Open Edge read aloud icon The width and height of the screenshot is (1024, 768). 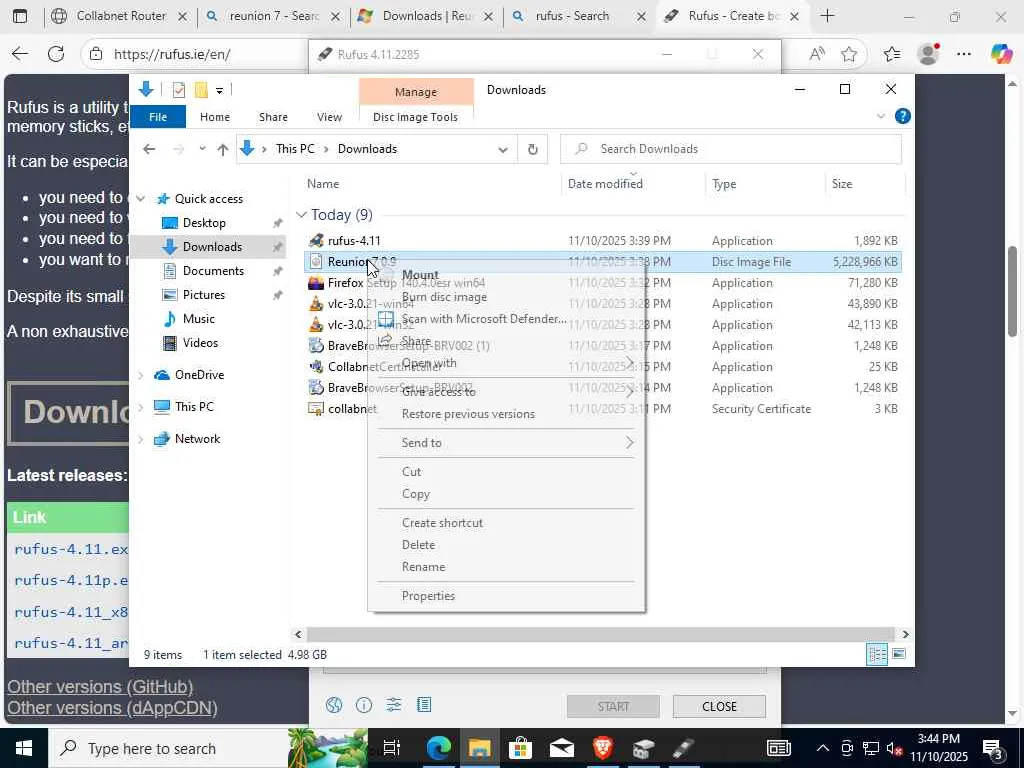point(816,54)
